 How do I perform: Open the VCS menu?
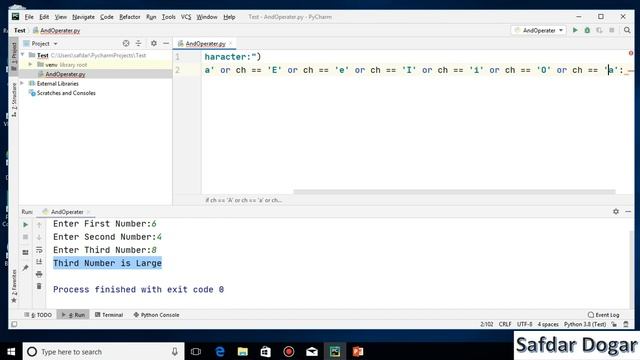186,17
